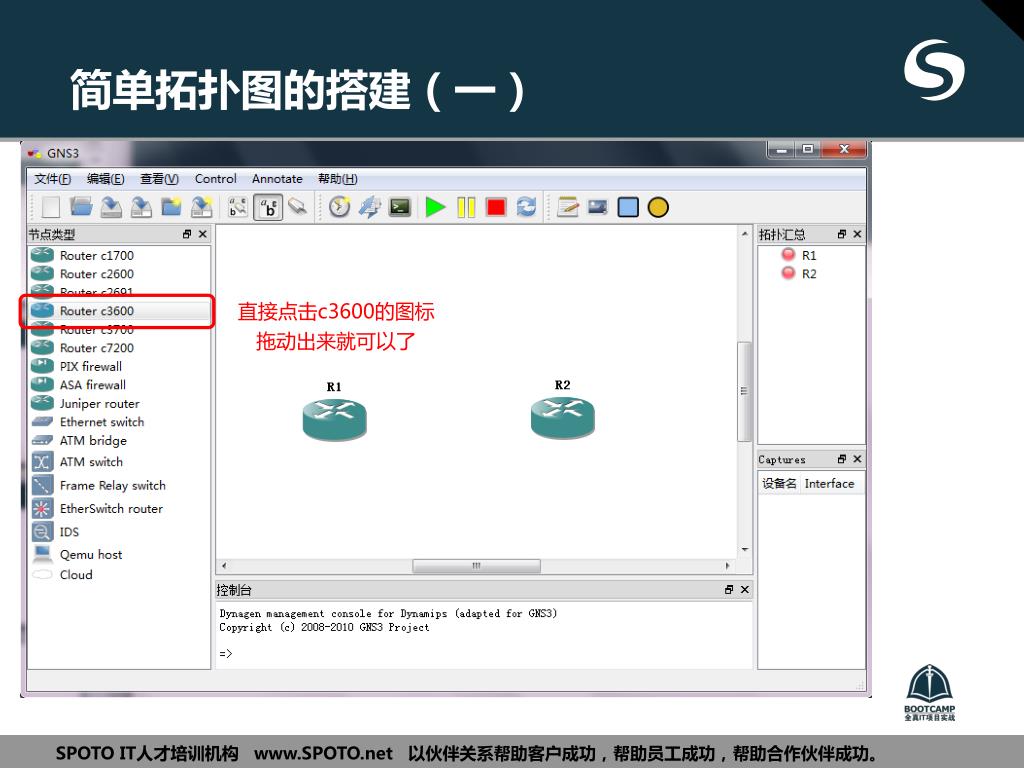Click router R2 on the canvas

tap(562, 418)
